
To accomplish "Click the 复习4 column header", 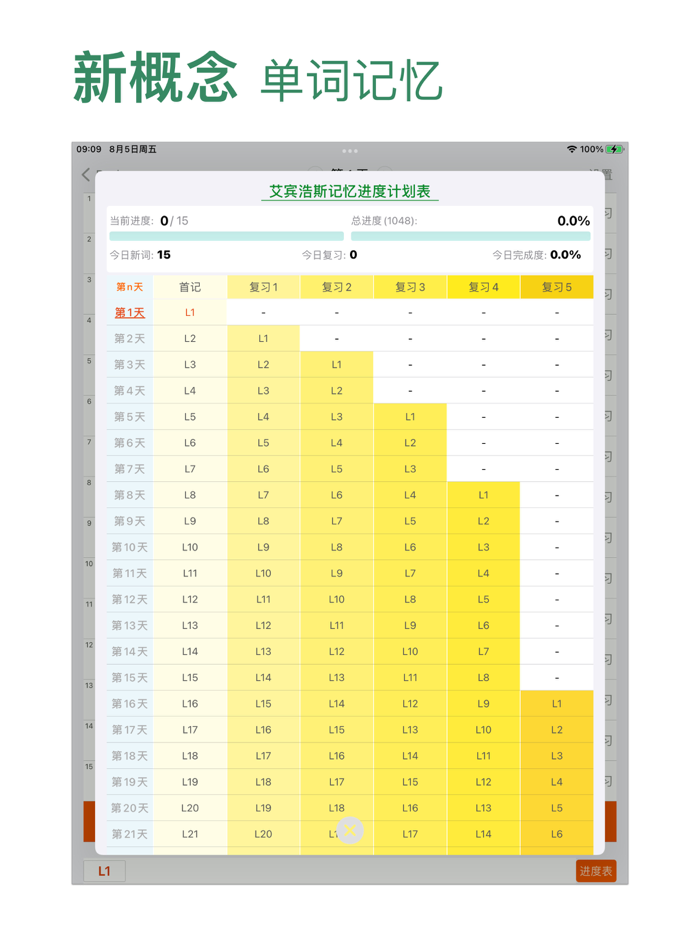I will pyautogui.click(x=483, y=287).
